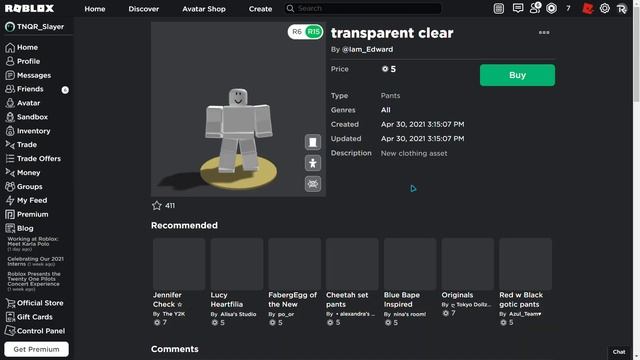Click 'Red w Black gotic pants' title

point(521,300)
